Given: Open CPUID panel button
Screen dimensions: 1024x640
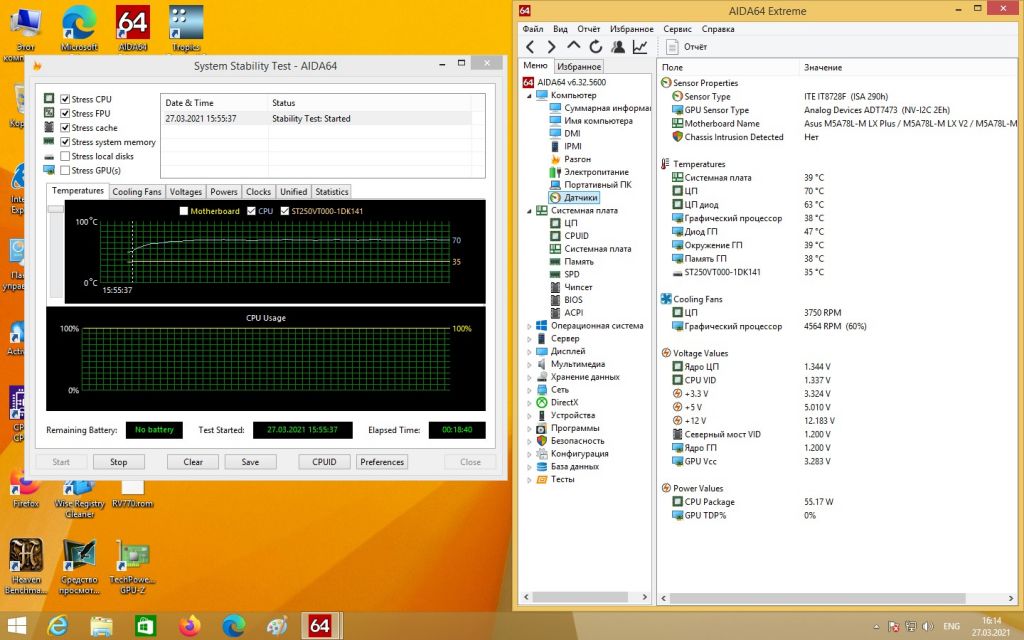Looking at the screenshot, I should 324,462.
